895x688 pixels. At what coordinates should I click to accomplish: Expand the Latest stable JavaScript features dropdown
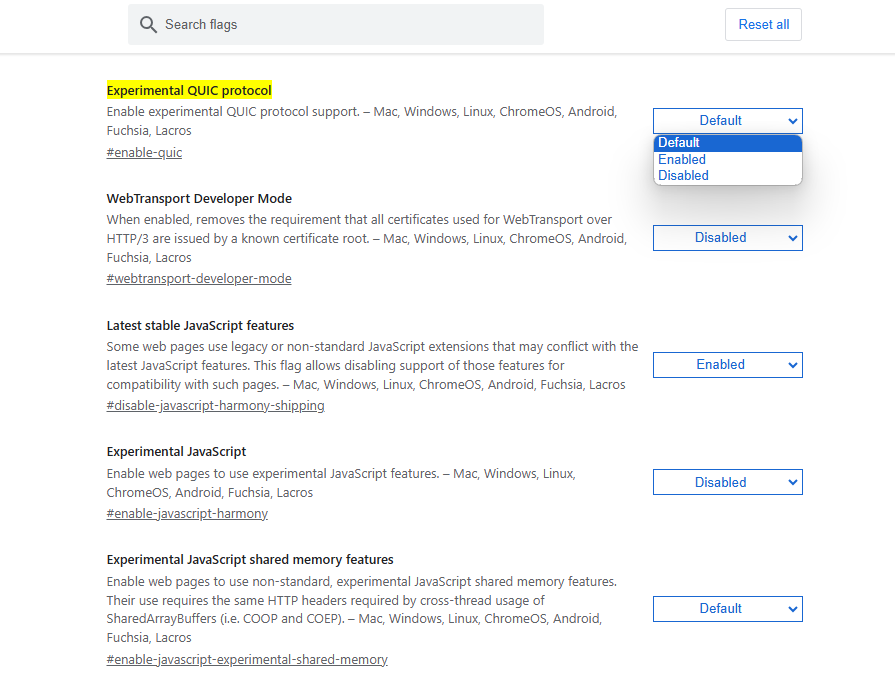tap(727, 365)
